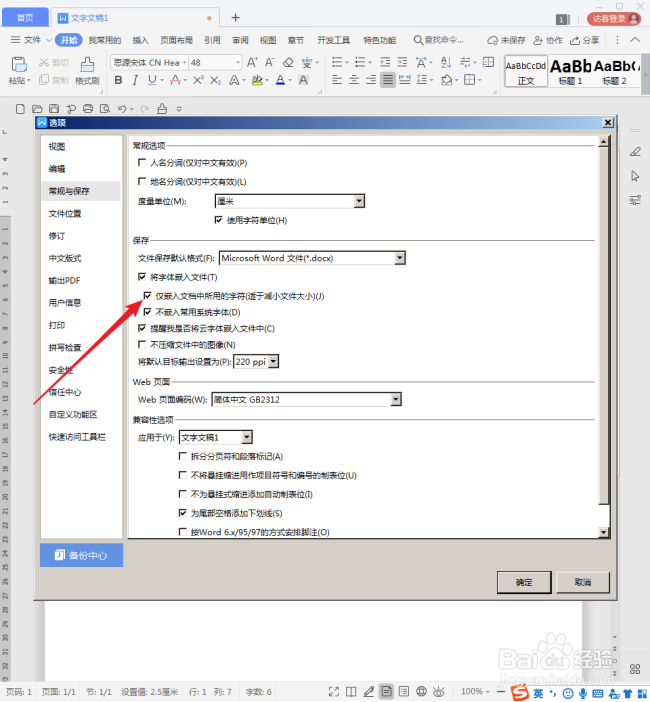Click 分享 button
The image size is (650, 702).
(585, 40)
